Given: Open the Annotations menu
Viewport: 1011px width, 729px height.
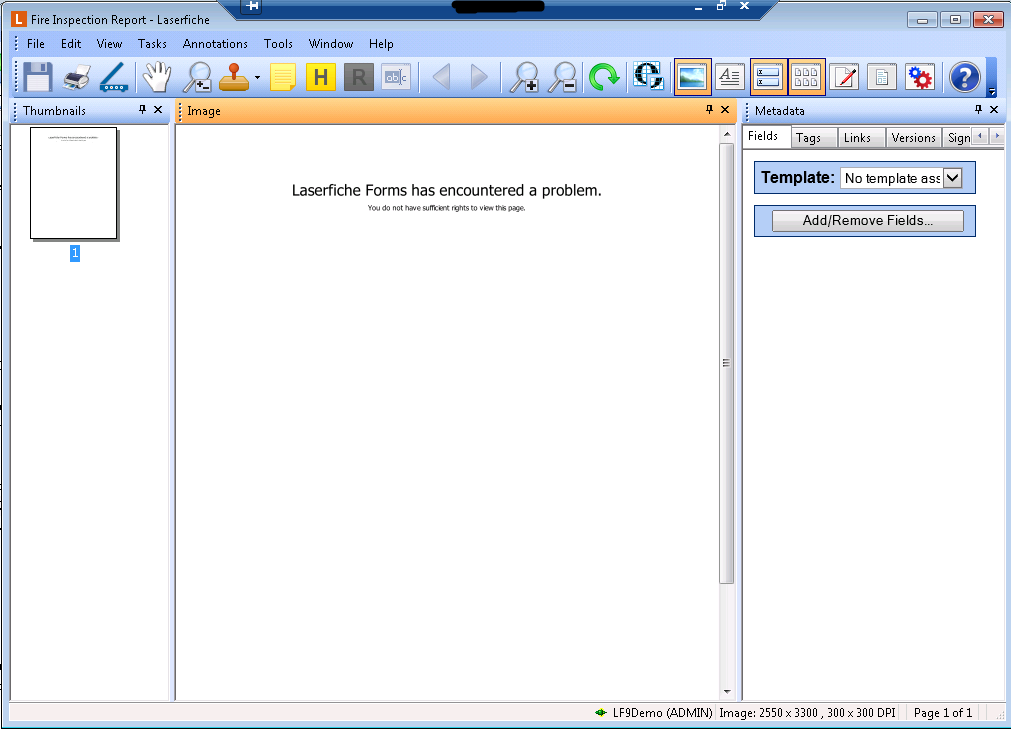Looking at the screenshot, I should click(215, 44).
